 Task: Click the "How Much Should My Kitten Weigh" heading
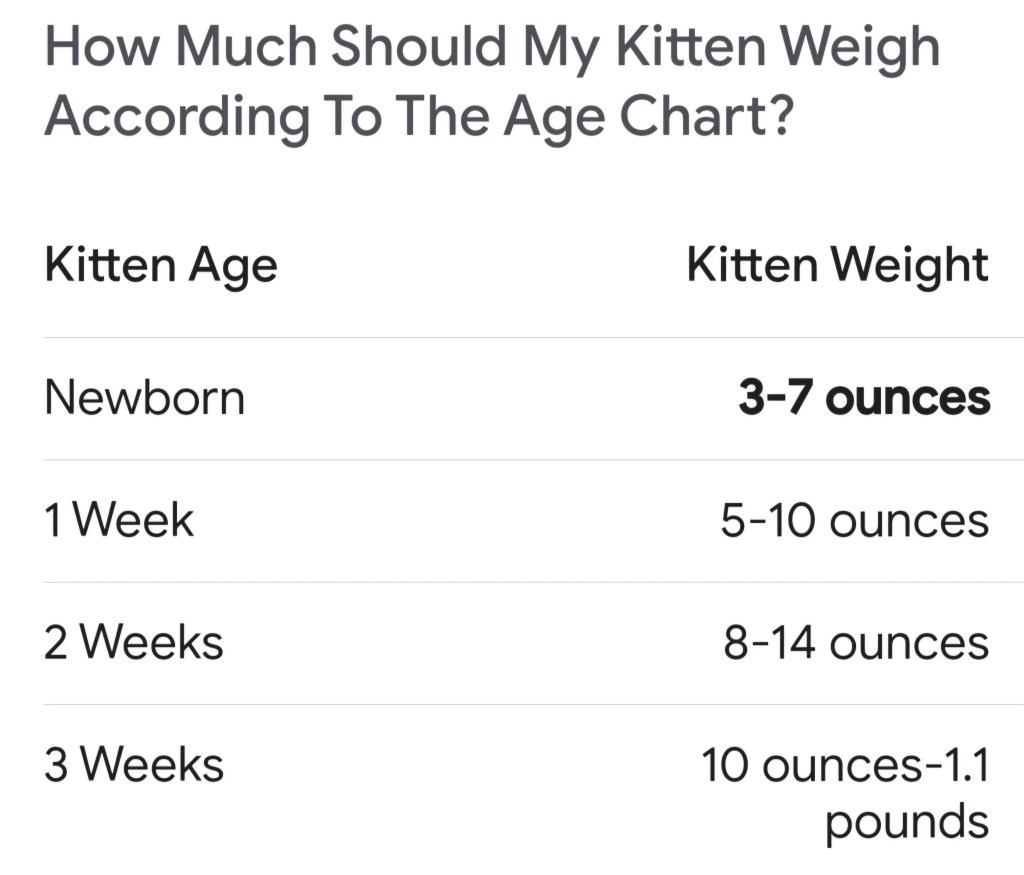tap(492, 47)
